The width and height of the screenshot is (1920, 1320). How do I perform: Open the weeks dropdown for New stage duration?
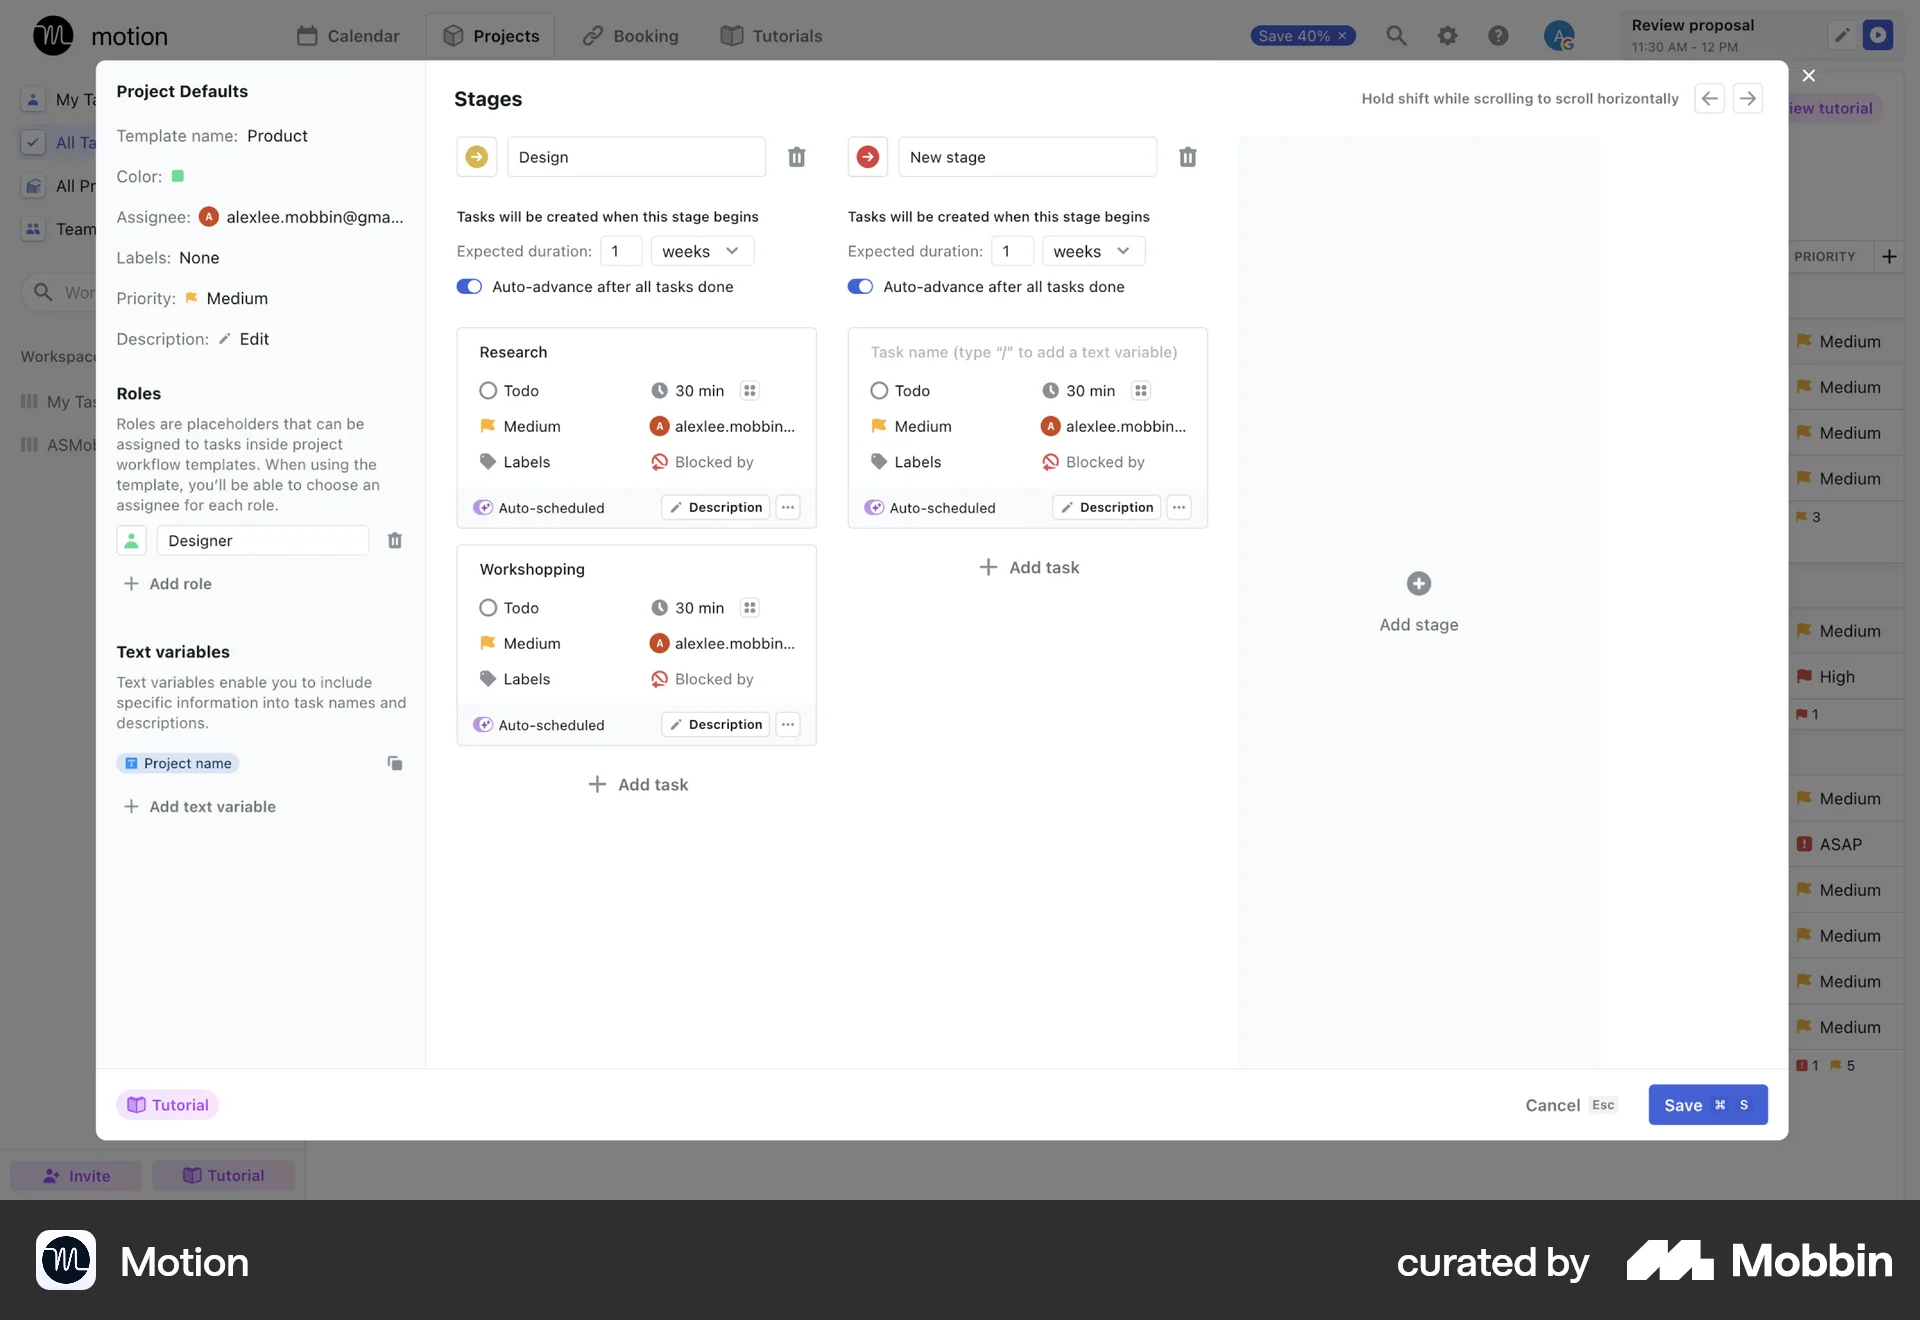click(1092, 251)
